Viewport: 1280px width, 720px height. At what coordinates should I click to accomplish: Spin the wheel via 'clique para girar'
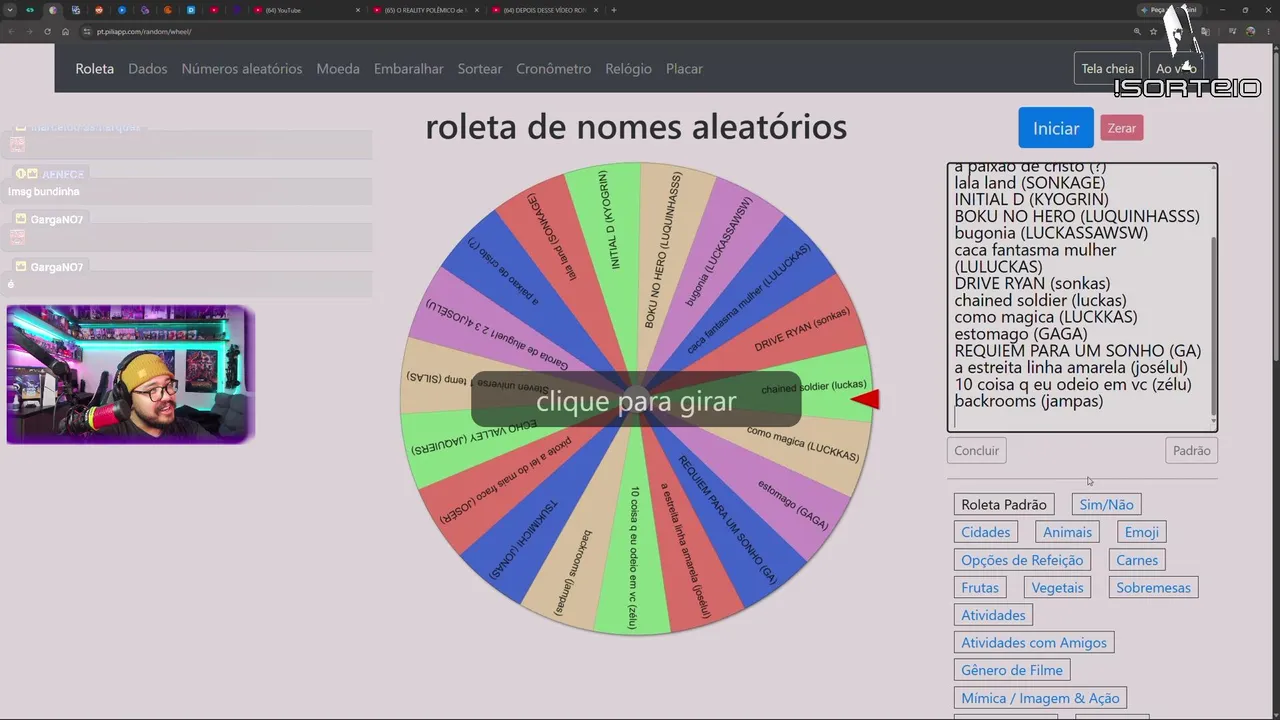636,401
